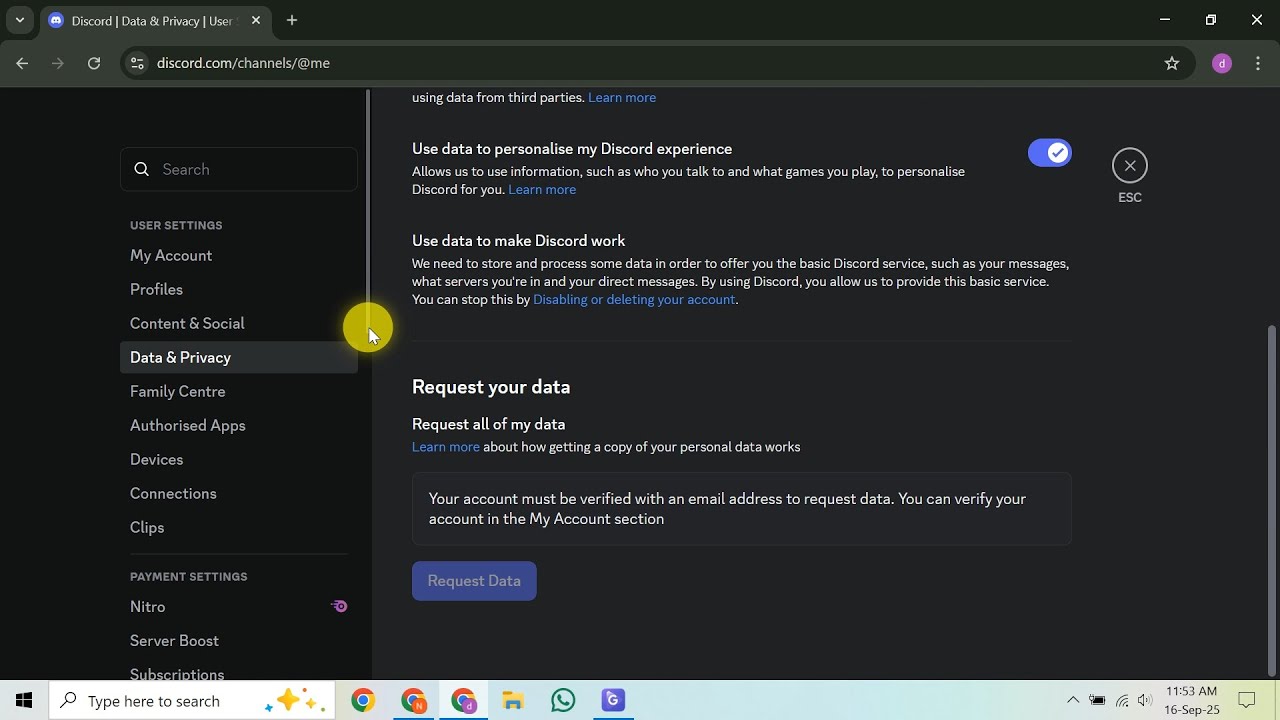The image size is (1280, 720).
Task: Open Server Boost settings
Action: pyautogui.click(x=239, y=641)
